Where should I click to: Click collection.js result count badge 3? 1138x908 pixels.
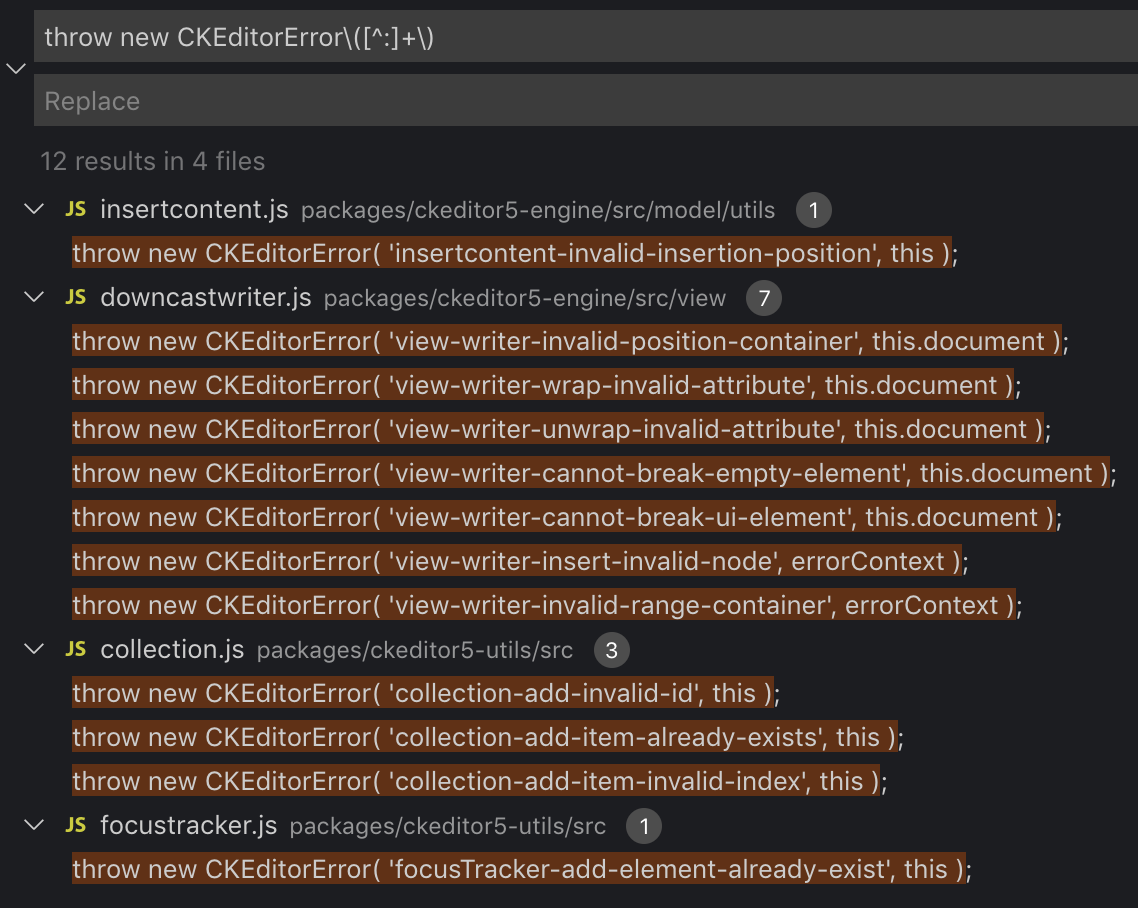click(x=611, y=650)
